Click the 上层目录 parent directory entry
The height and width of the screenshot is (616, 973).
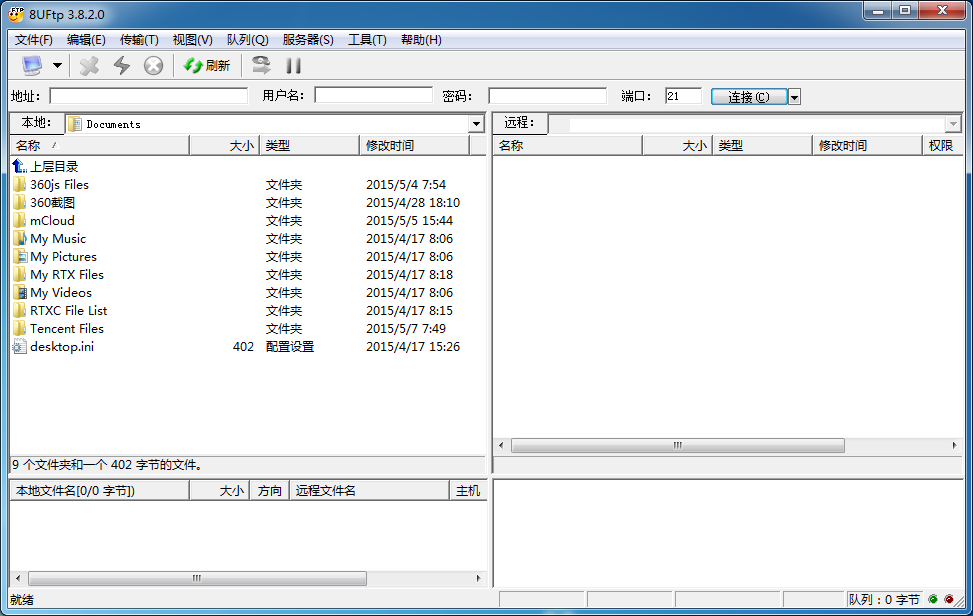[53, 167]
